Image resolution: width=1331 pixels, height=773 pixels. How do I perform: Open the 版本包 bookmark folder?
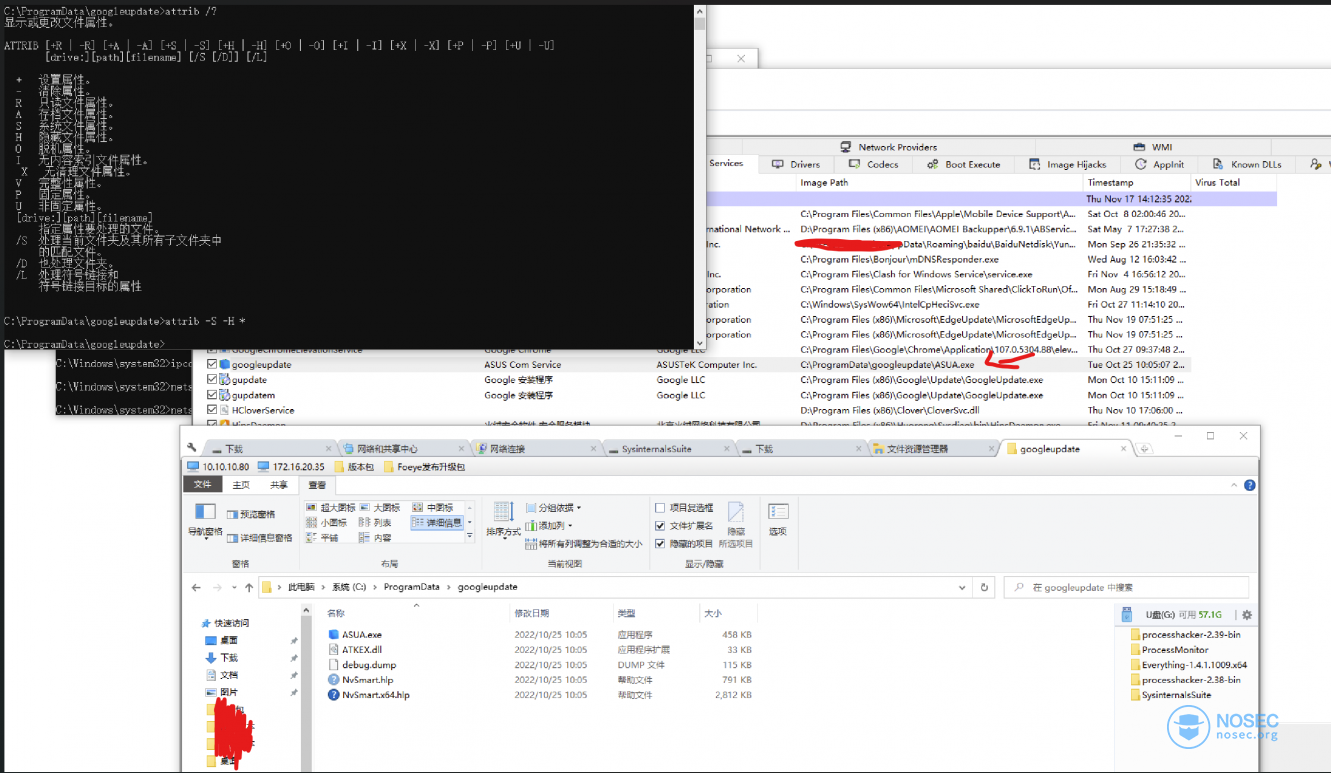tap(355, 467)
